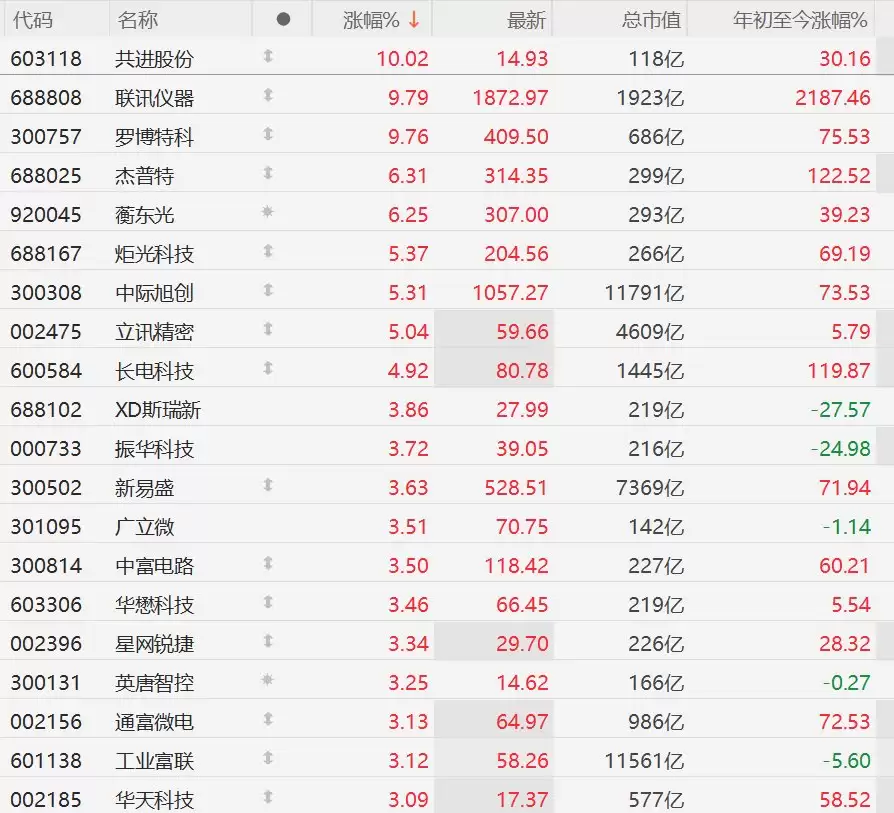
Task: Click latest price 1872.97
Action: coord(510,98)
